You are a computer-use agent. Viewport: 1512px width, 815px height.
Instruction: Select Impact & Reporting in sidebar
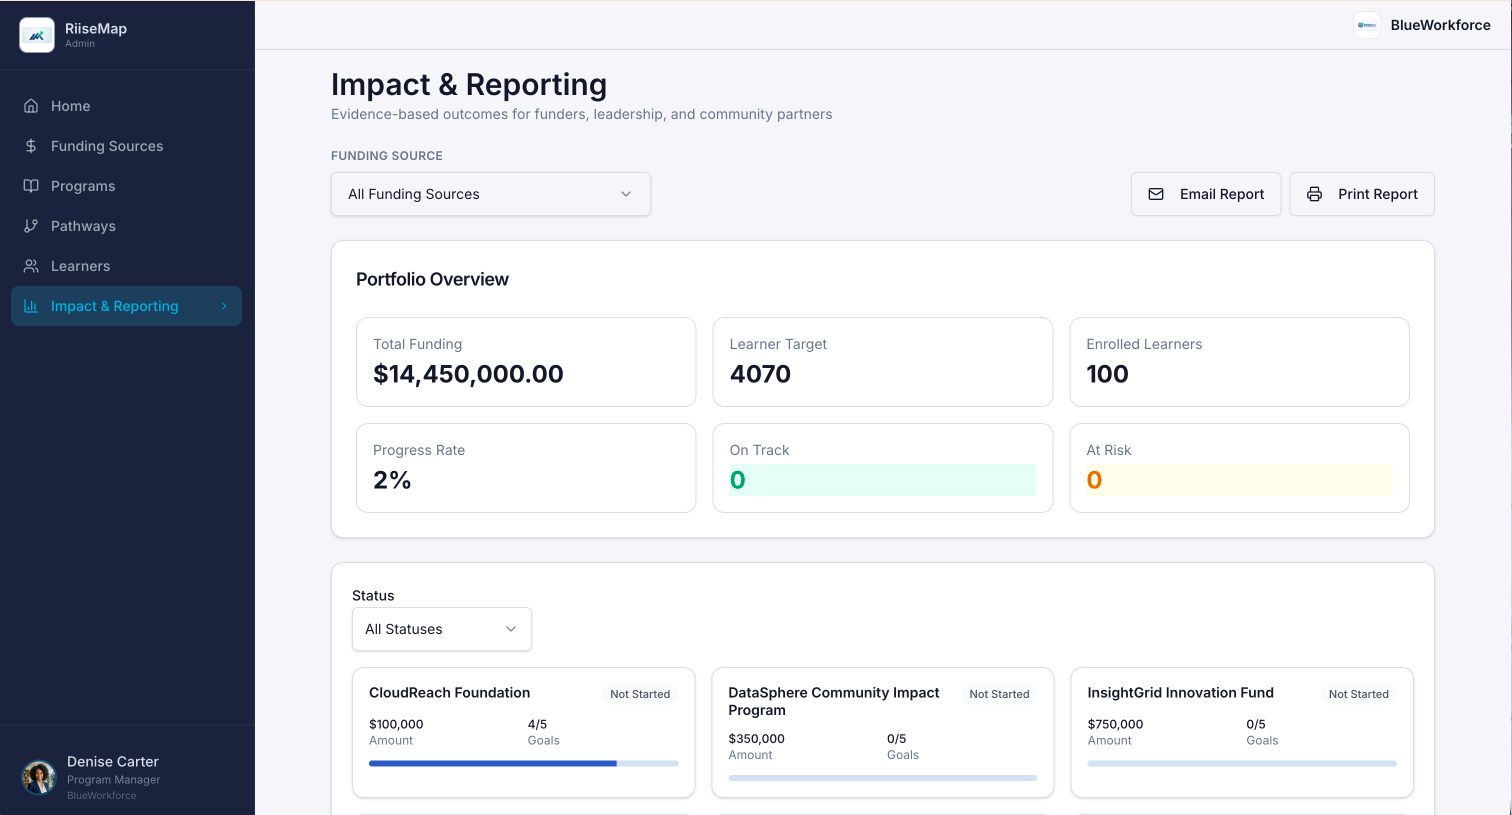126,306
